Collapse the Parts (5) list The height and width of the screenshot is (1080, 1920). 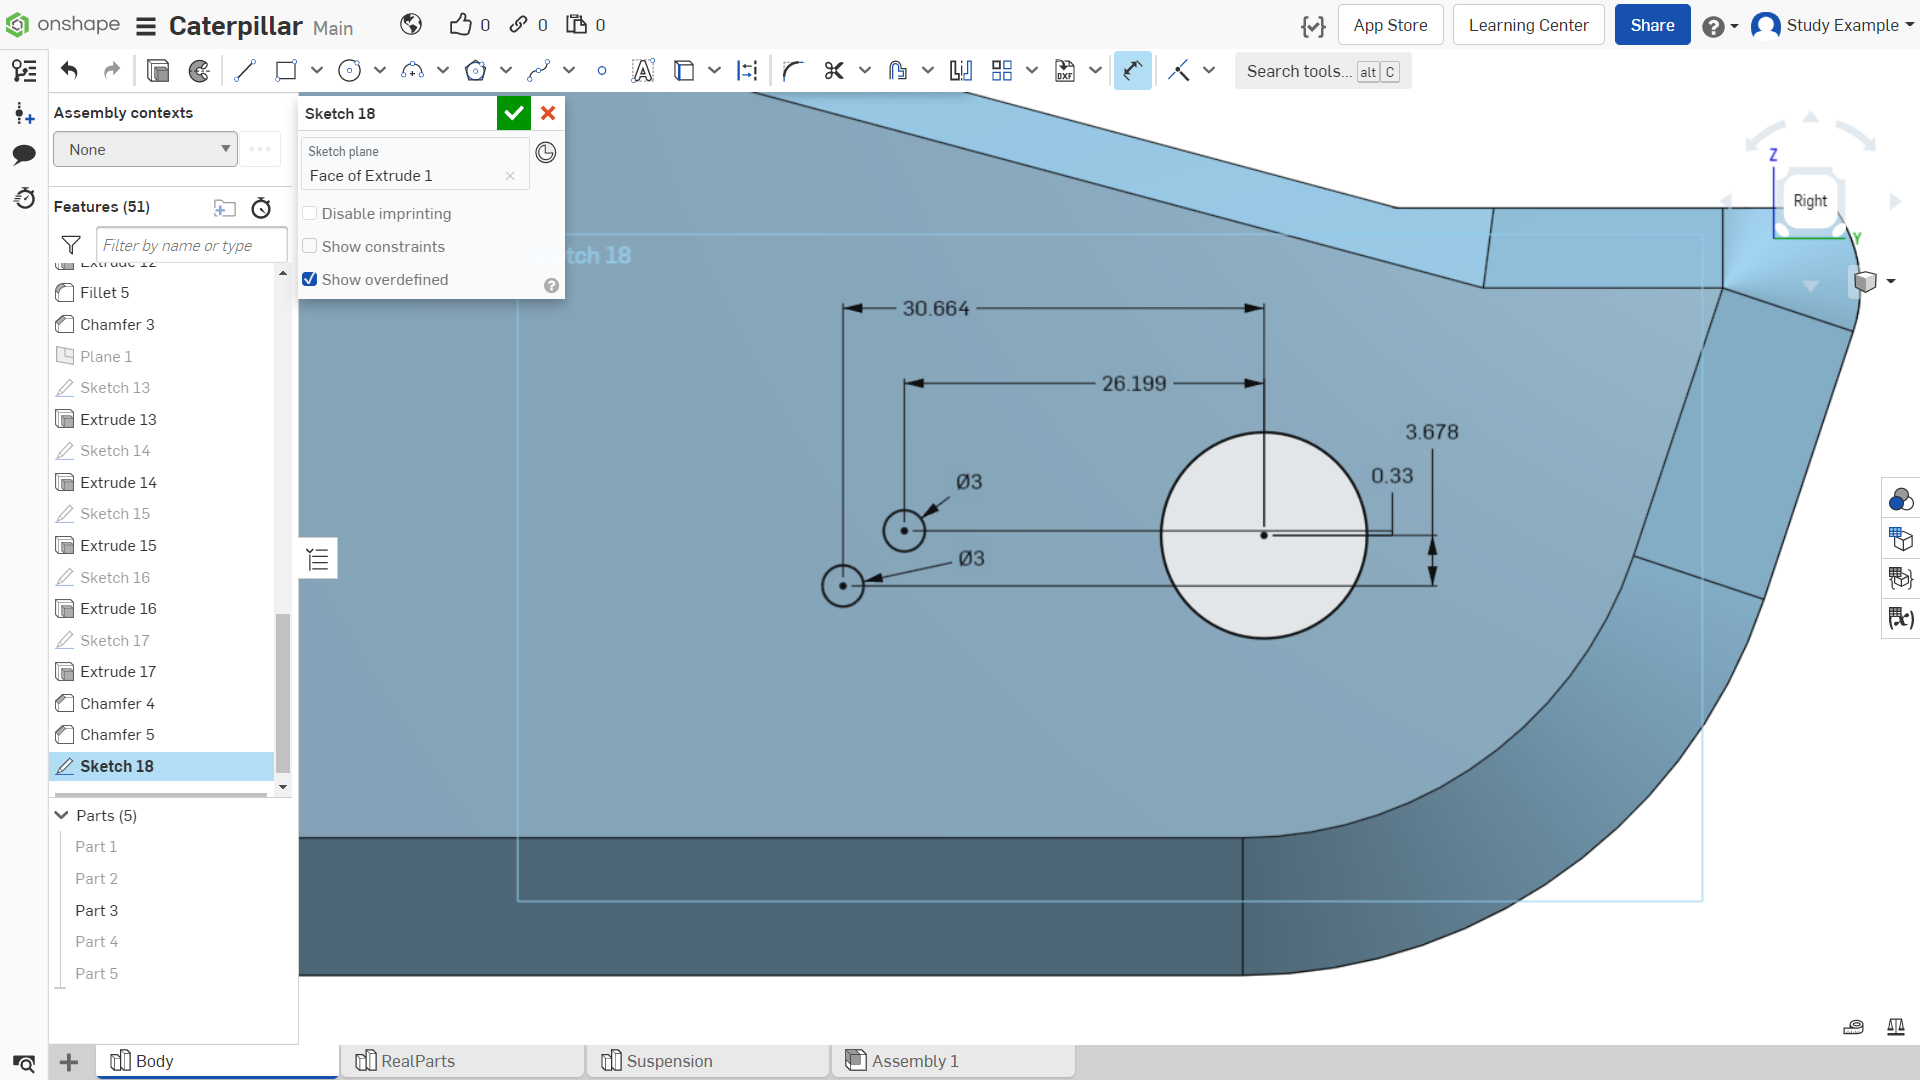tap(62, 816)
